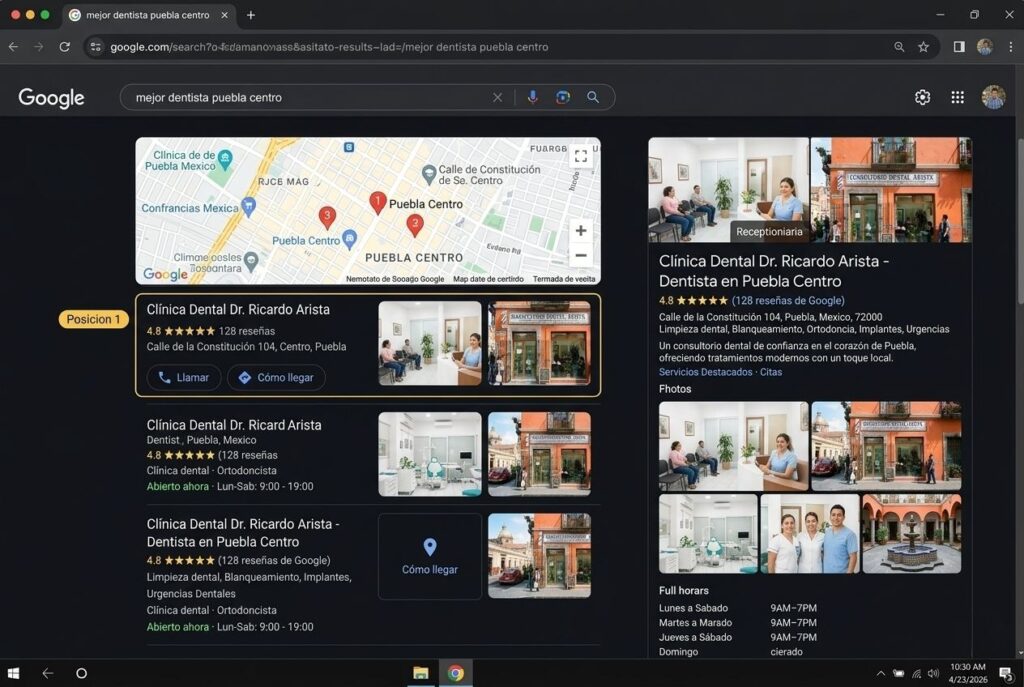Select the mejor dentista puebla centro tab

146,15
